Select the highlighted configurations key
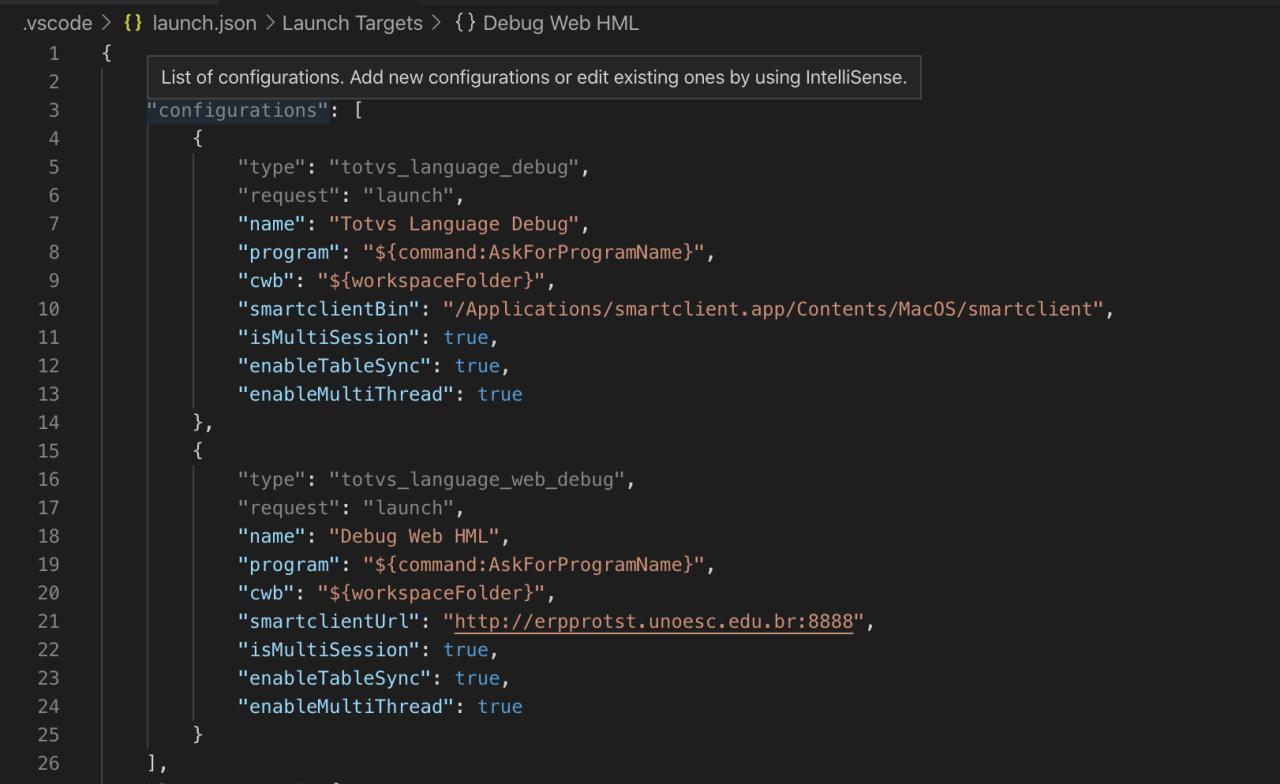The image size is (1280, 784). (x=238, y=110)
